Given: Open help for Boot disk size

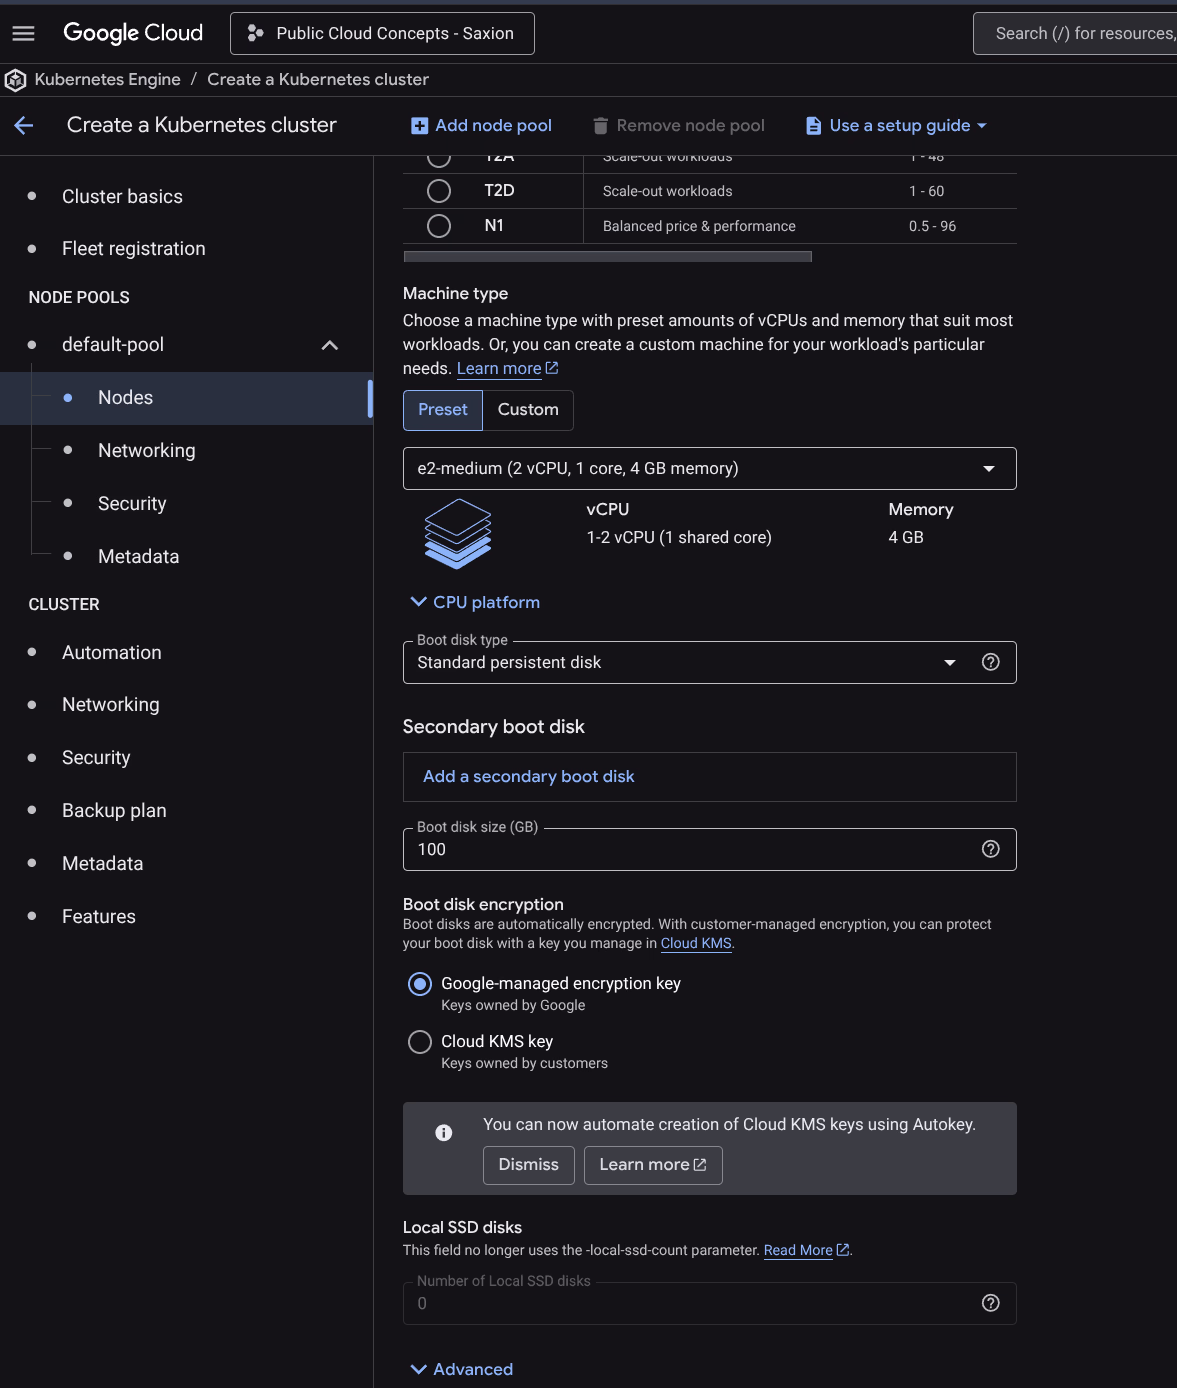Looking at the screenshot, I should (990, 849).
